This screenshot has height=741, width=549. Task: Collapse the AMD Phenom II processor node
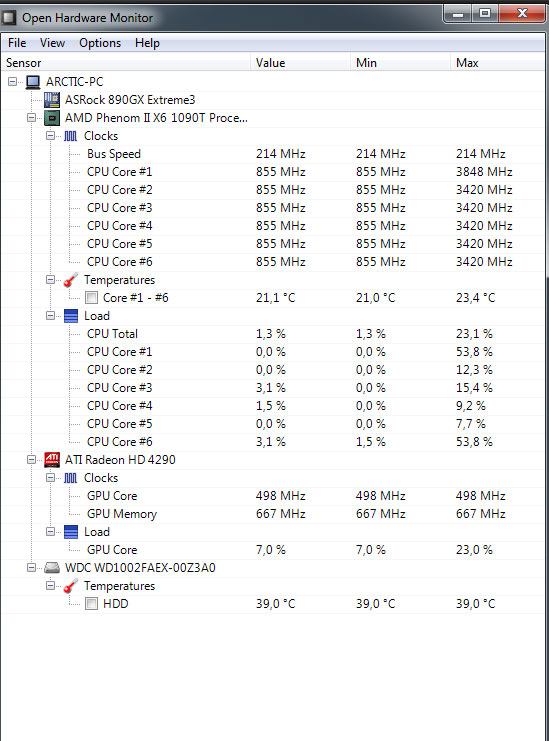(x=32, y=118)
